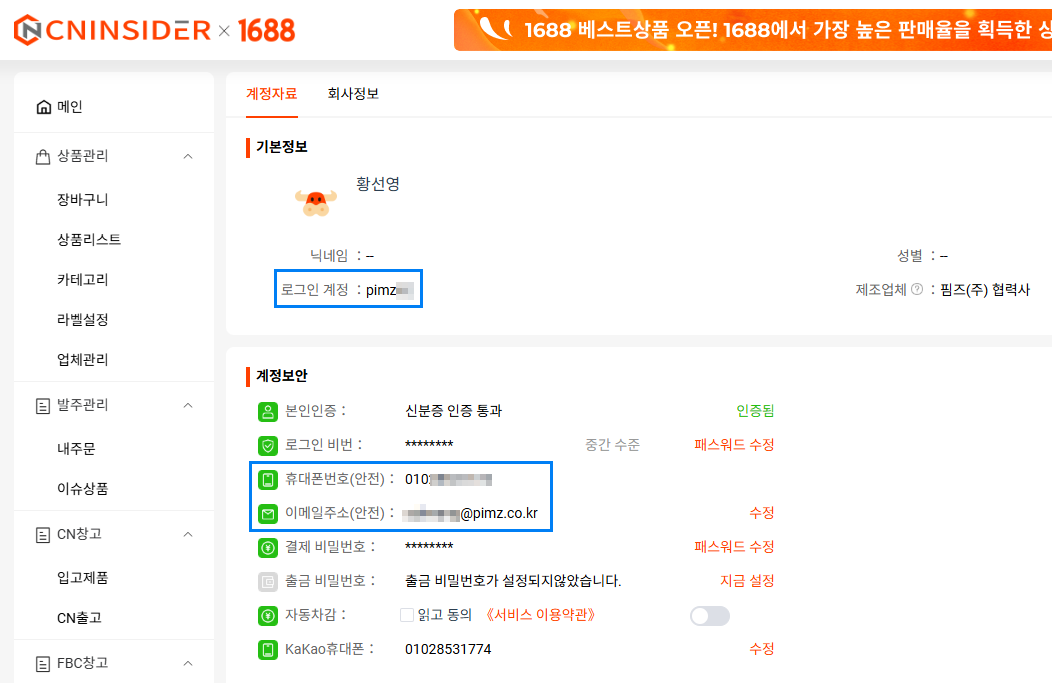1052x683 pixels.
Task: Click the home icon beside 메인
Action: coord(43,107)
